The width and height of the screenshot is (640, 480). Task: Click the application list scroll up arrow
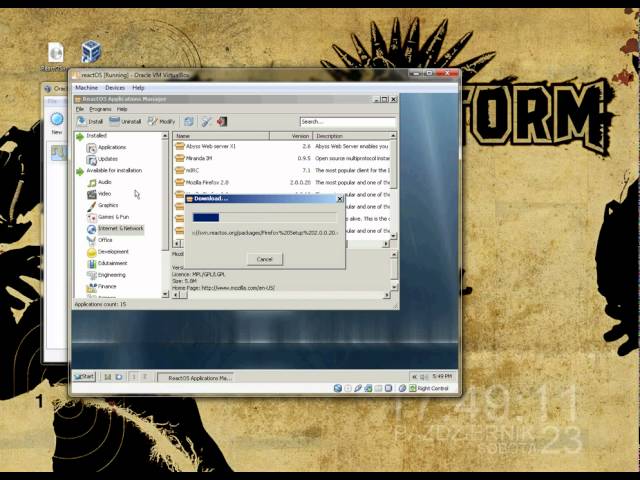(x=393, y=136)
